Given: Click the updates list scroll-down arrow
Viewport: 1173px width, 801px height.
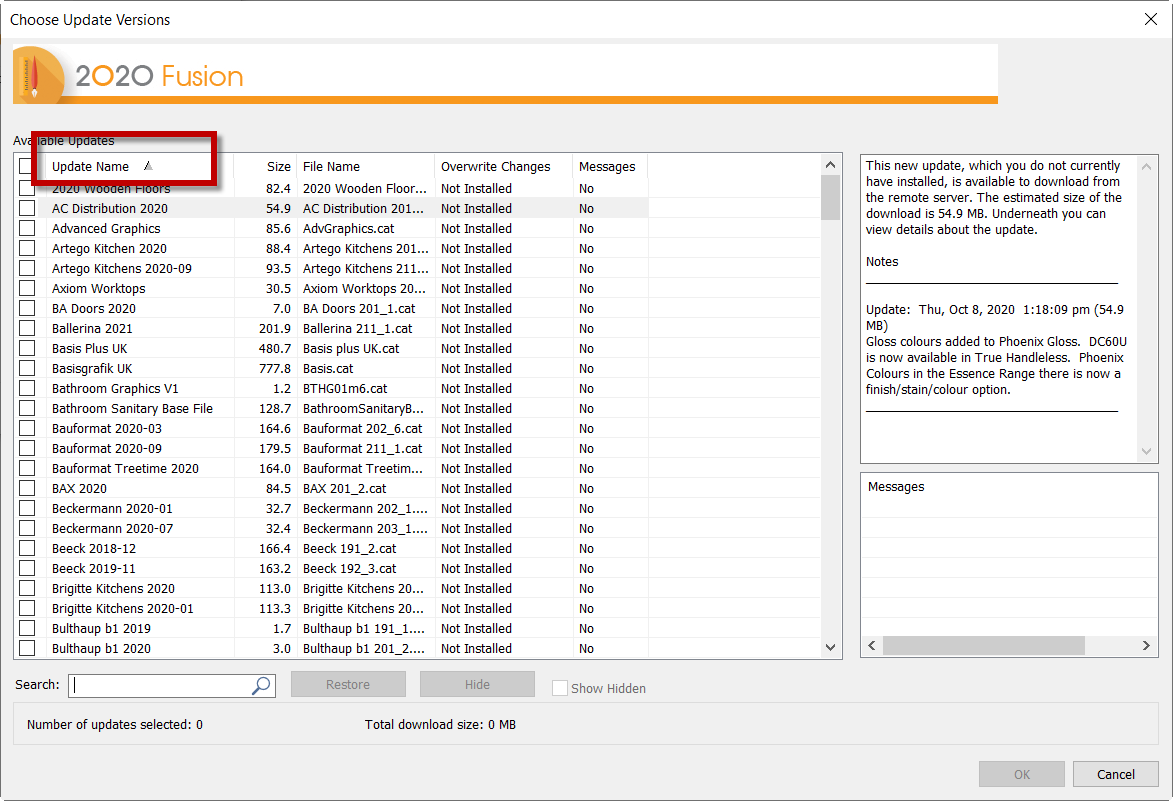Looking at the screenshot, I should pos(830,648).
